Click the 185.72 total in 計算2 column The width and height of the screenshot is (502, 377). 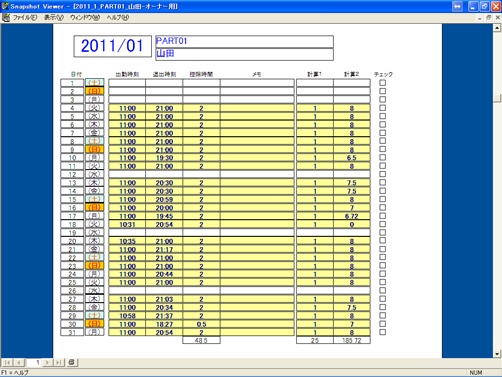pos(352,340)
